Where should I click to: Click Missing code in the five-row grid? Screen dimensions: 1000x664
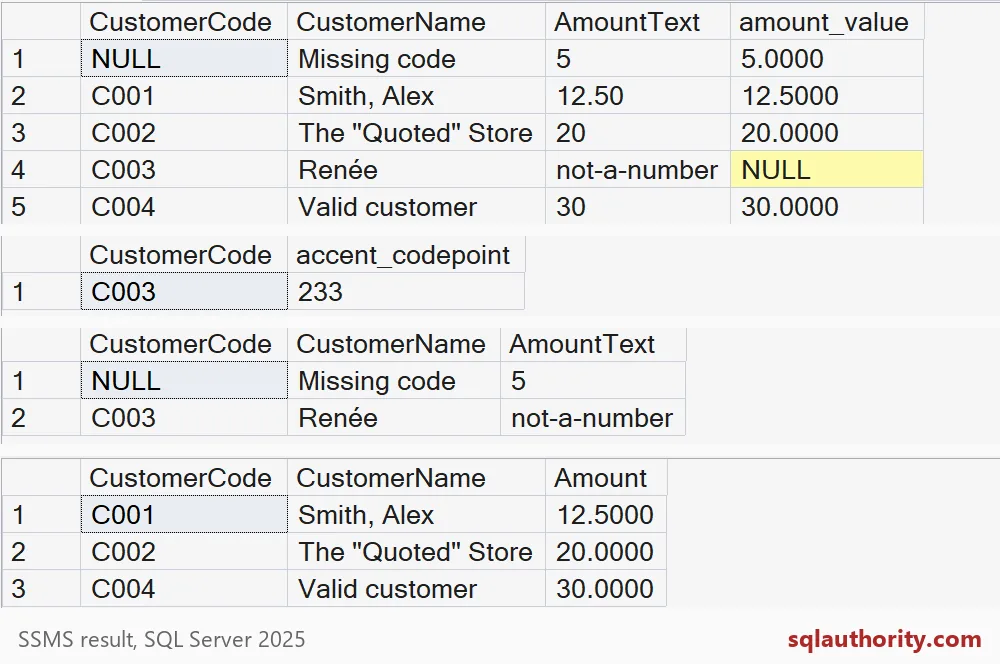click(x=416, y=59)
